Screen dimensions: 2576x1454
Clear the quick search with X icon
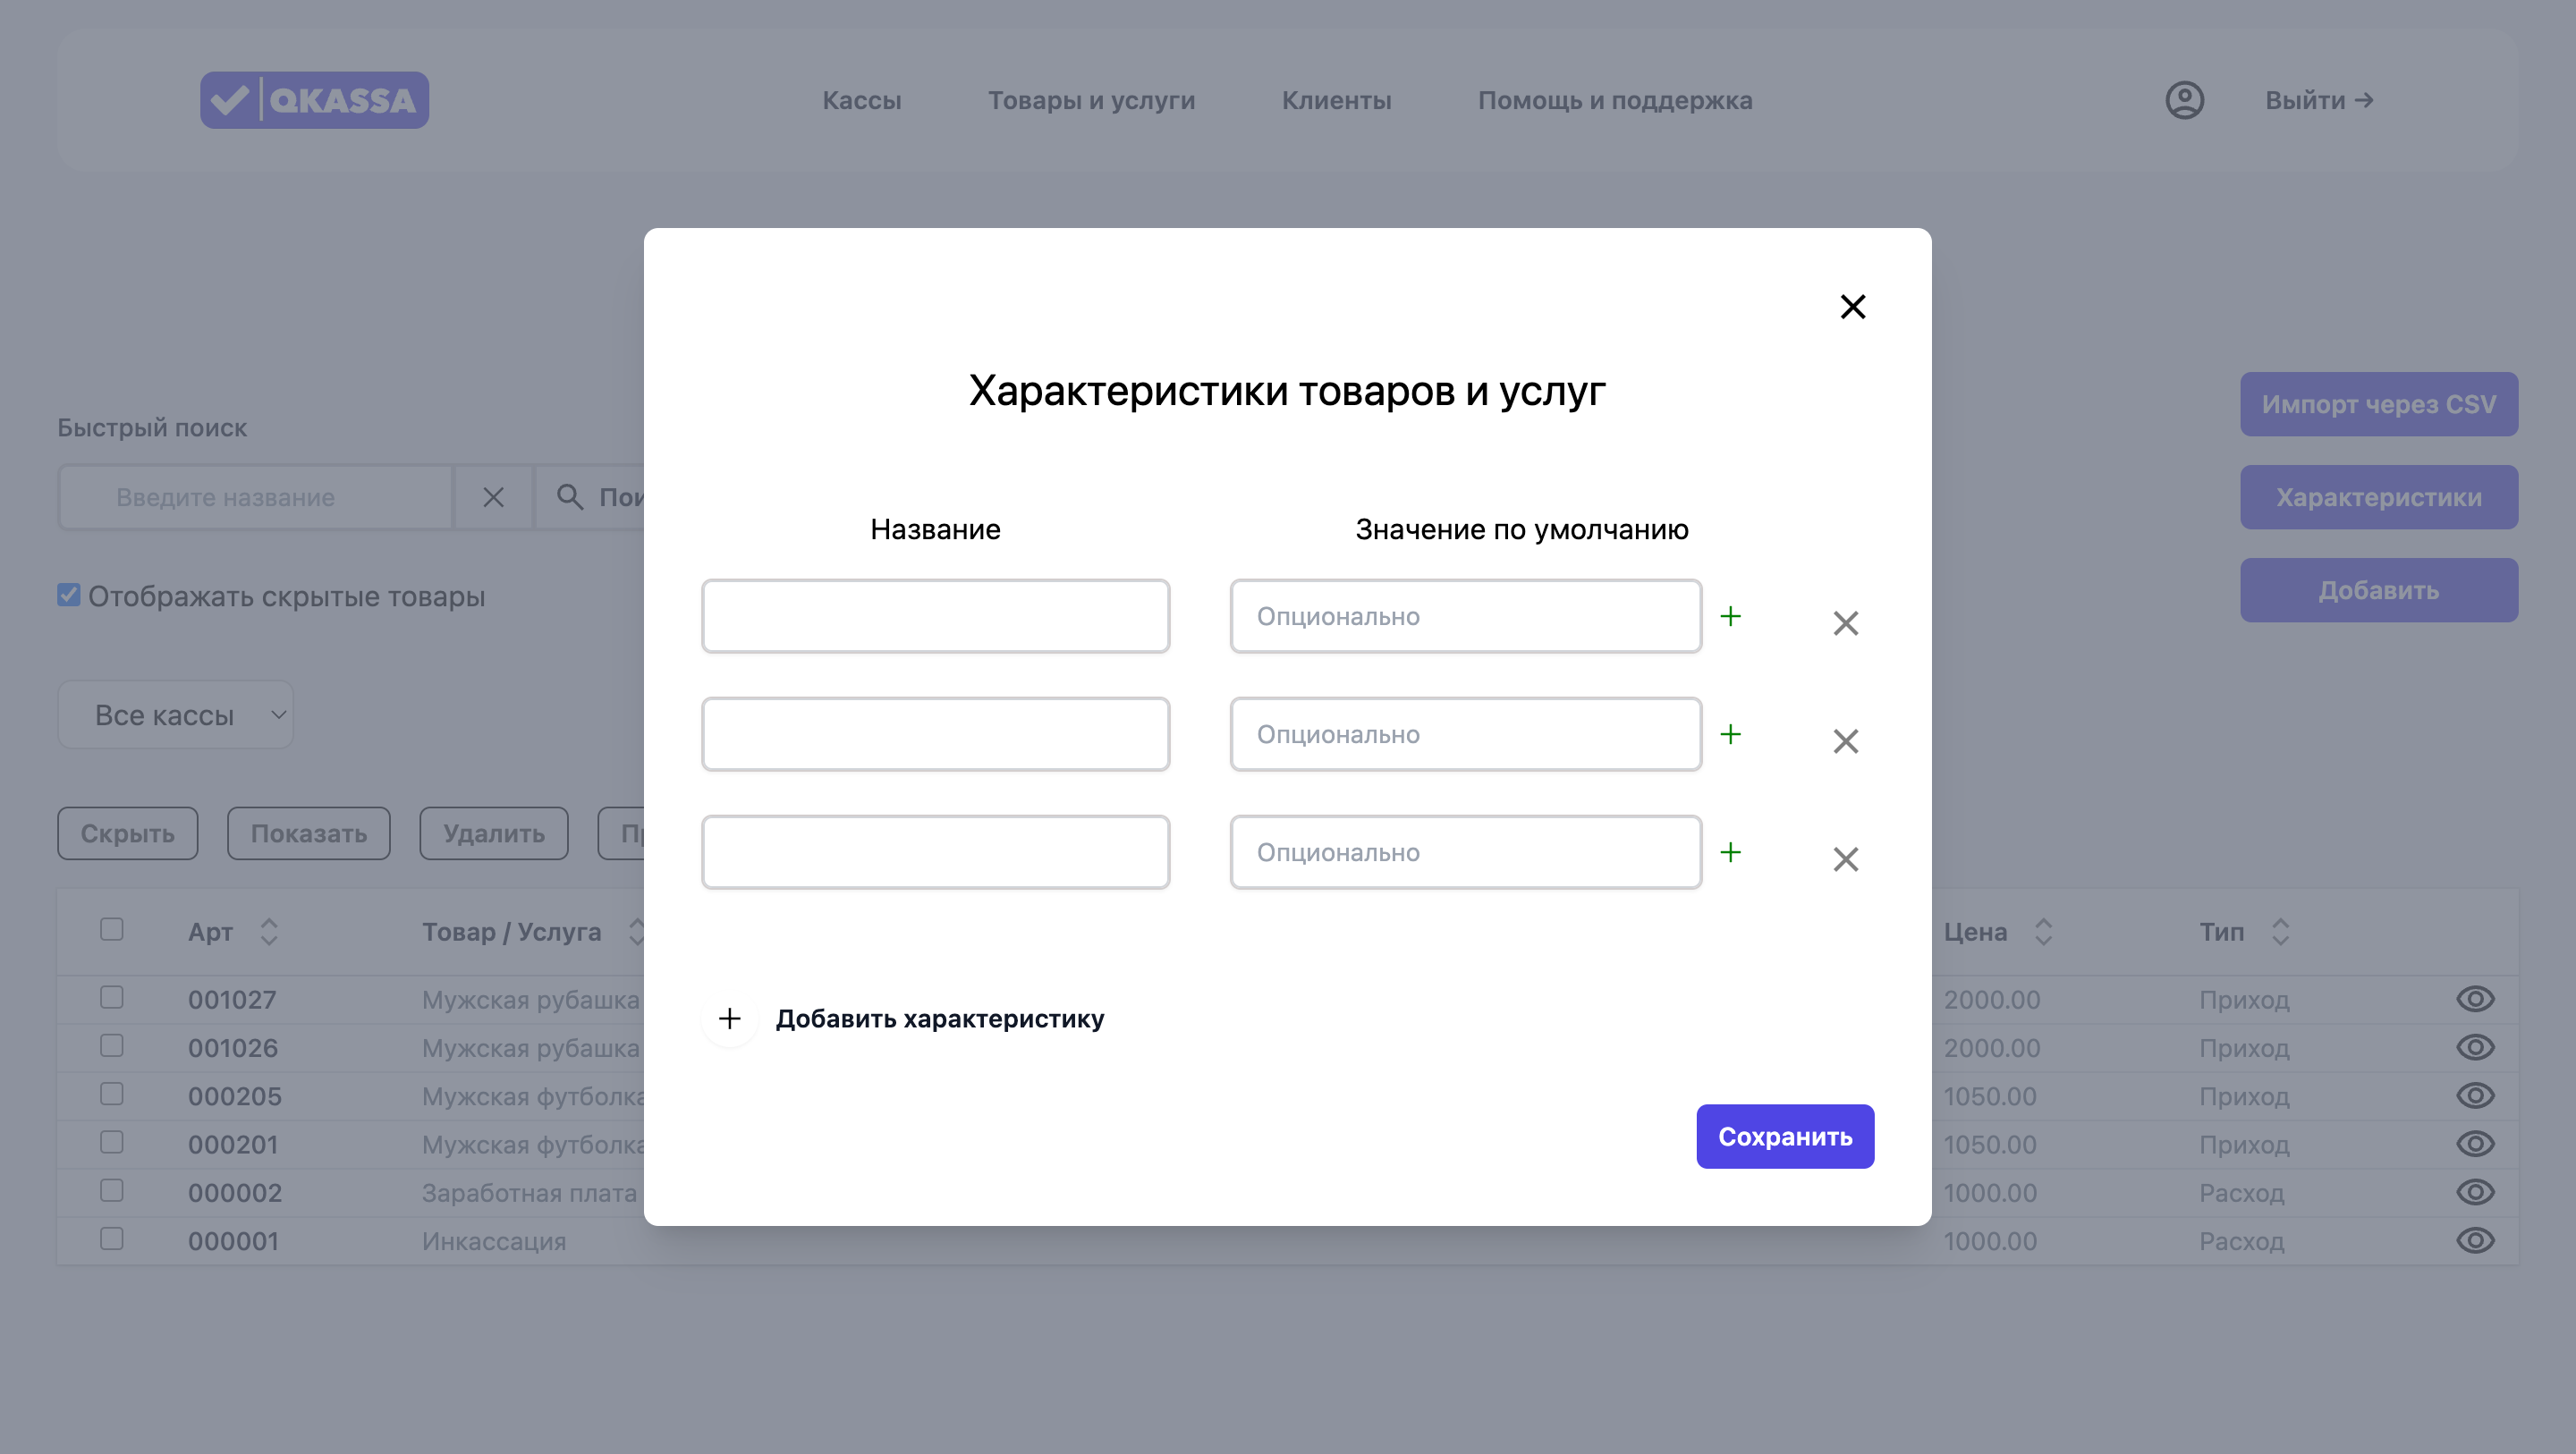[493, 497]
